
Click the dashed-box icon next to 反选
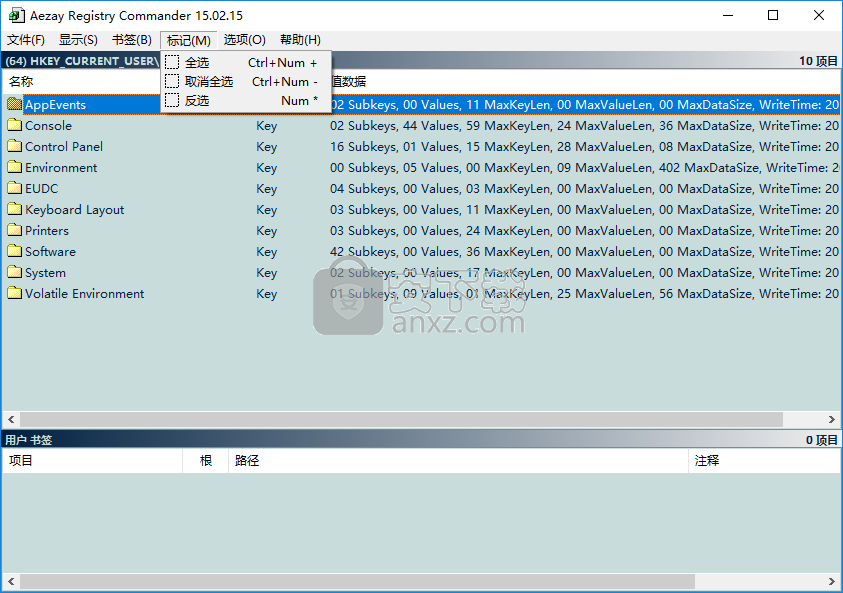pyautogui.click(x=172, y=101)
